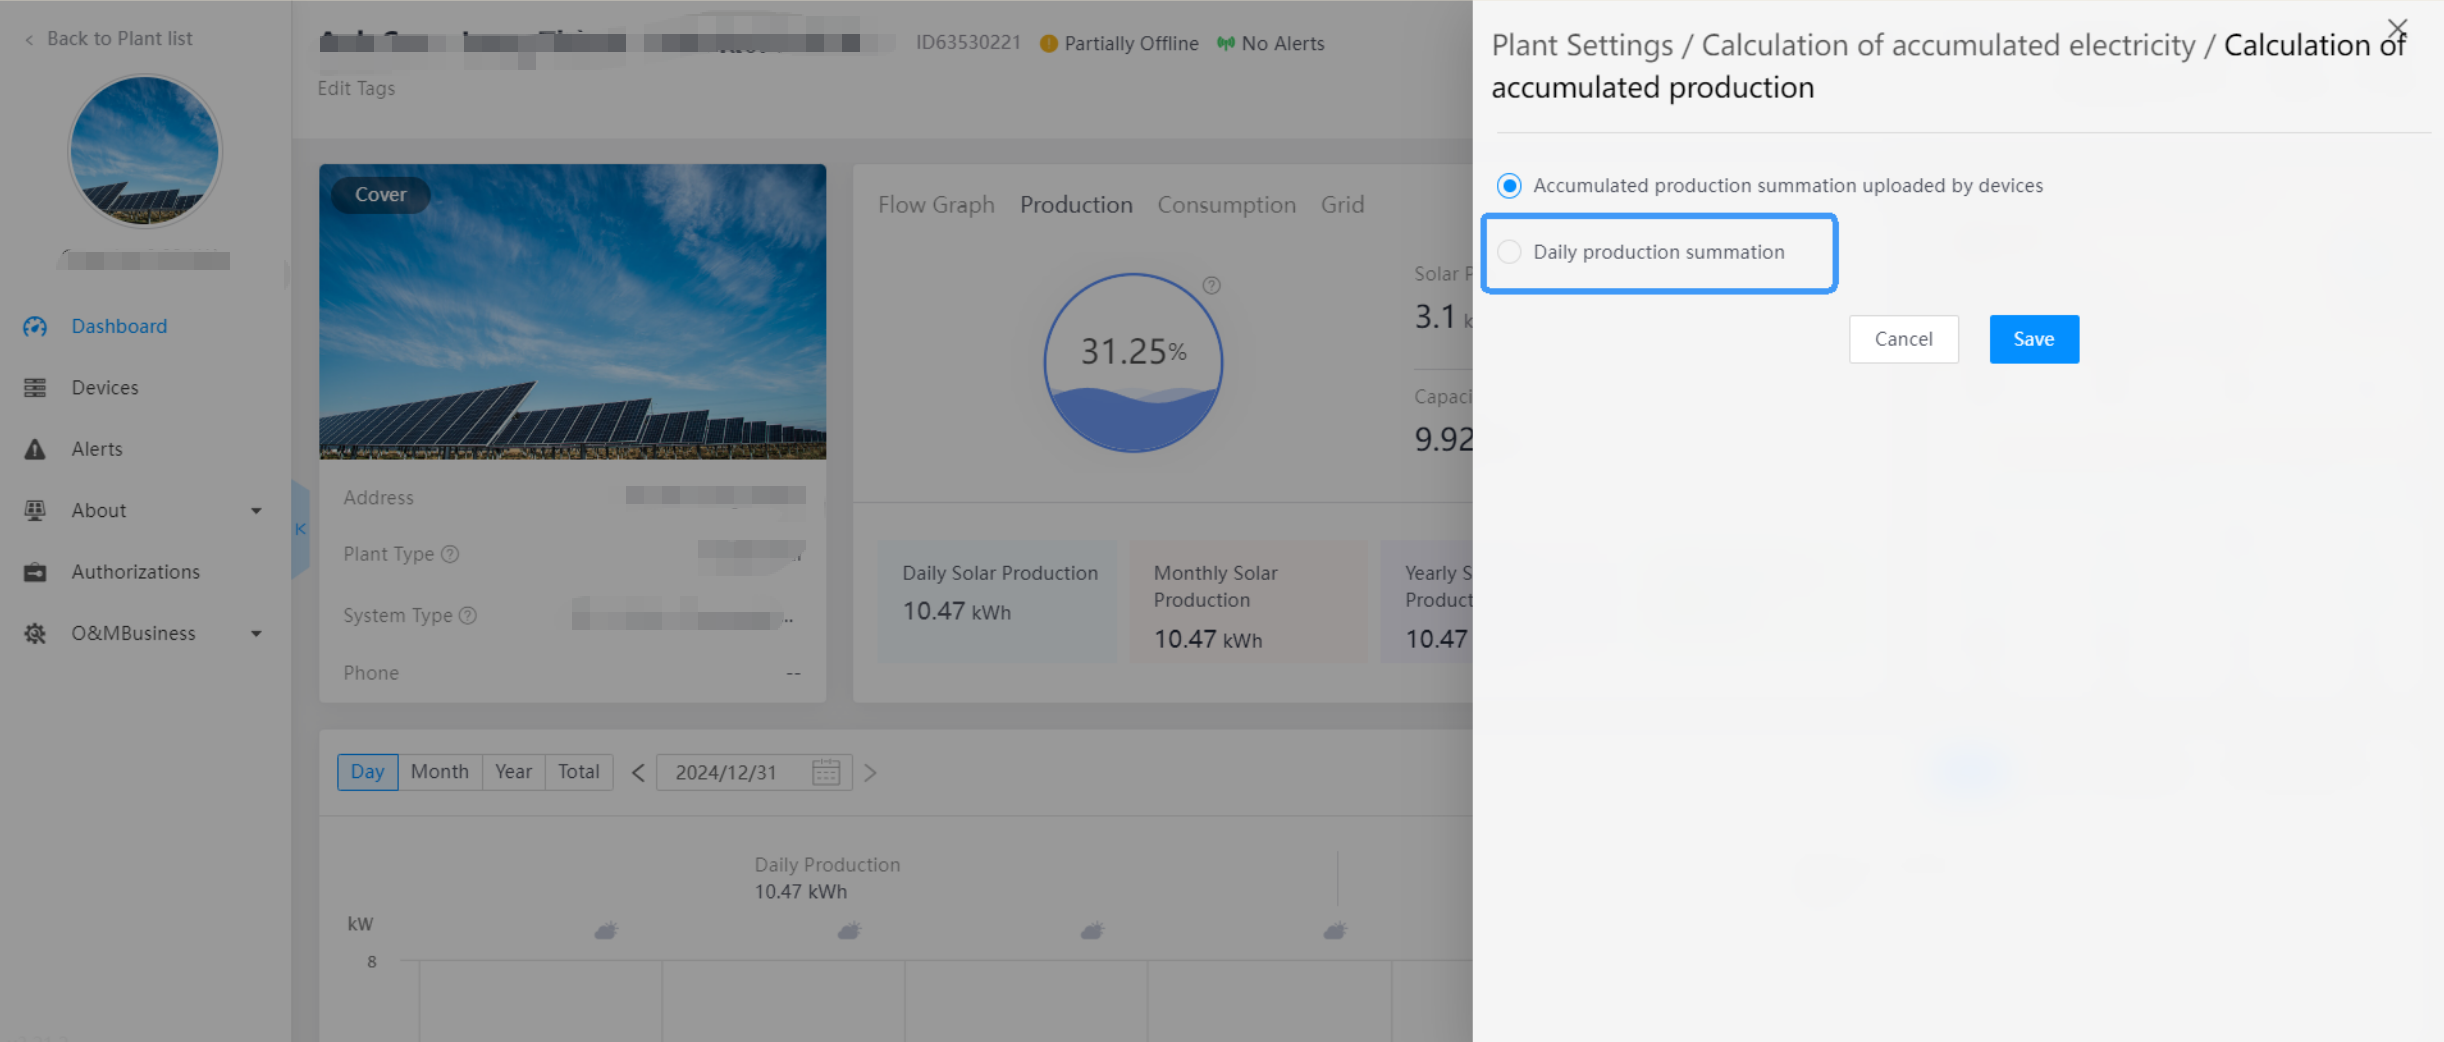Select Daily production summation radio option
The image size is (2444, 1042).
coord(1509,252)
